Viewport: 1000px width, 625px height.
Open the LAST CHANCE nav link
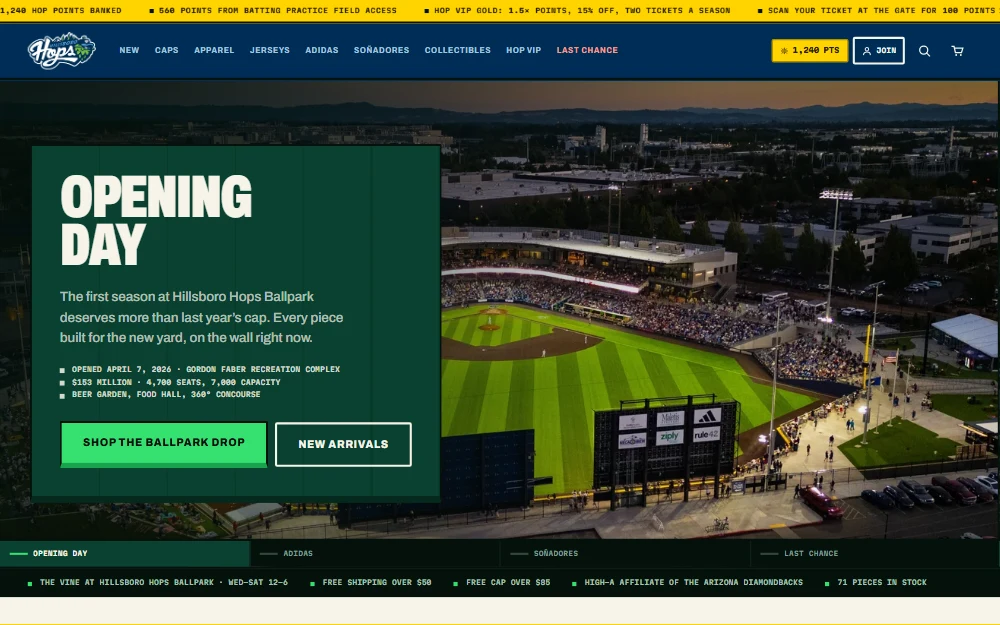587,50
